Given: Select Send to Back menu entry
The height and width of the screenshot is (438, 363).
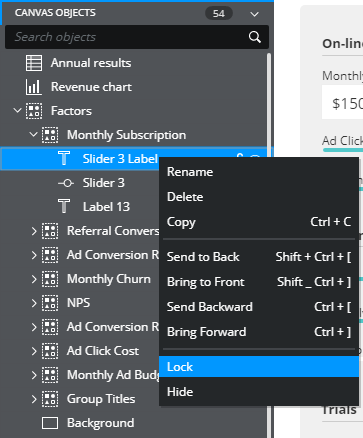Looking at the screenshot, I should 259,257.
